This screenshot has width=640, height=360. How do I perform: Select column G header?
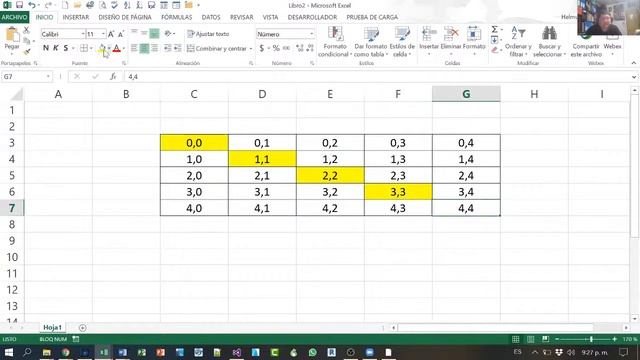(x=466, y=94)
